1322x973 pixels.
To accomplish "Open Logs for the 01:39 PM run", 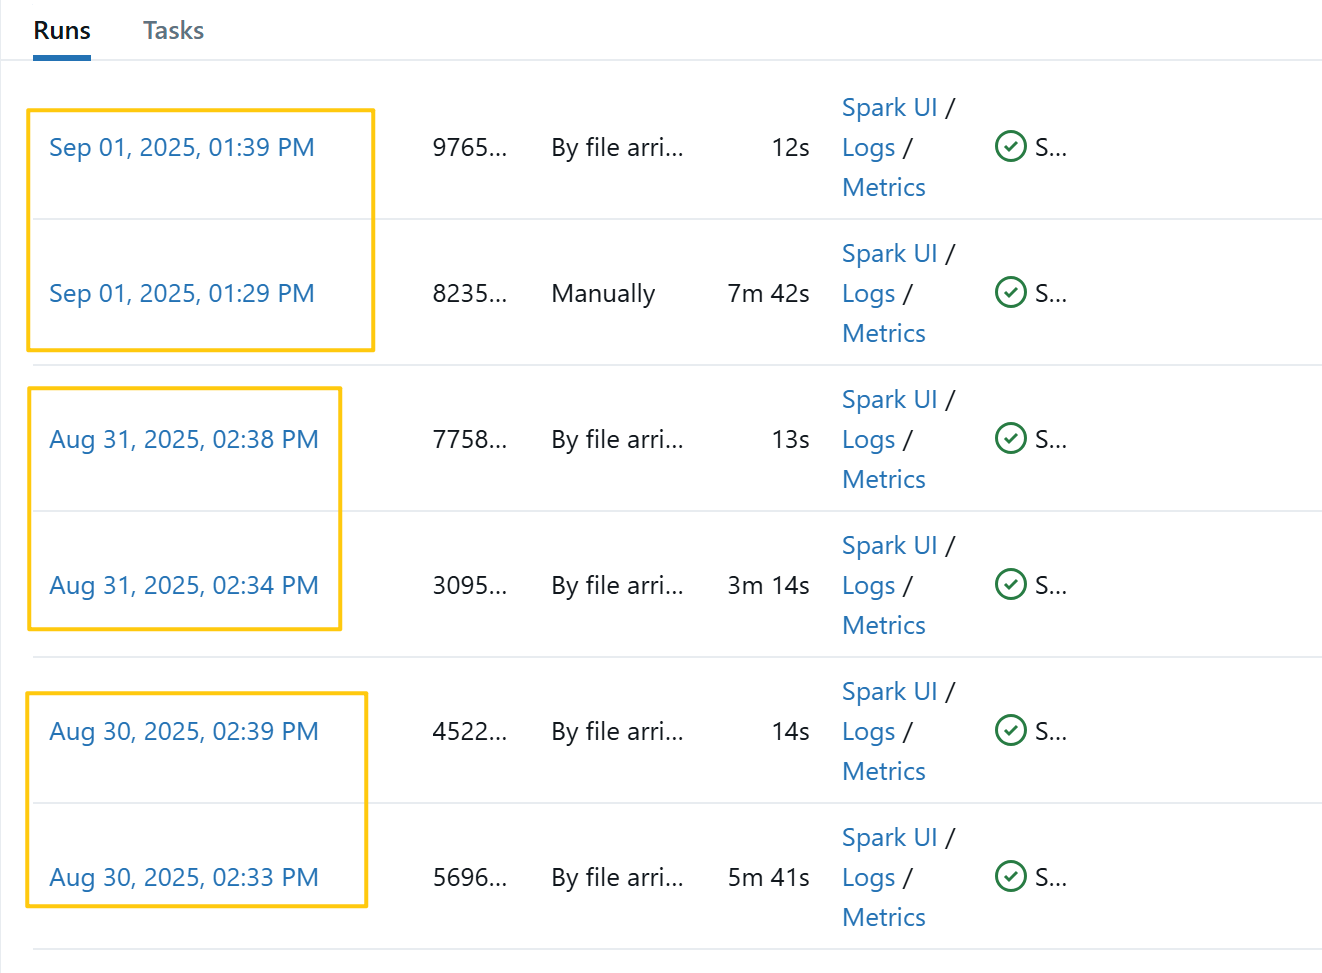I will click(x=868, y=148).
